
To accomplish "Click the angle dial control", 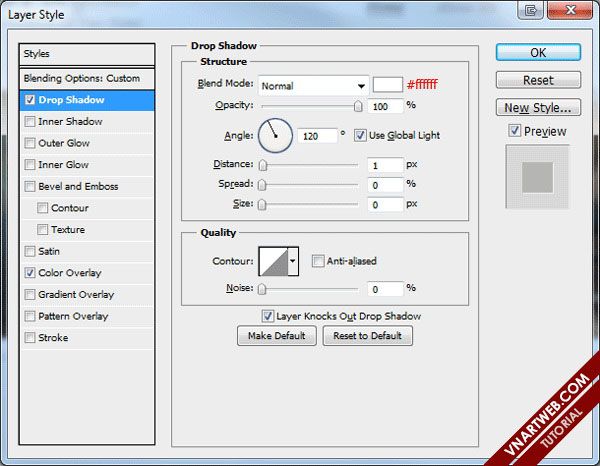I will 275,135.
